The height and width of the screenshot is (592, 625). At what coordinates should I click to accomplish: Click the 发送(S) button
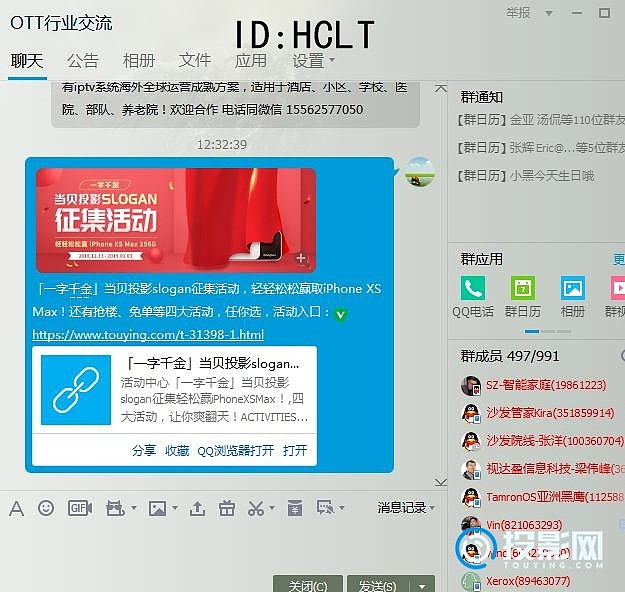[378, 584]
